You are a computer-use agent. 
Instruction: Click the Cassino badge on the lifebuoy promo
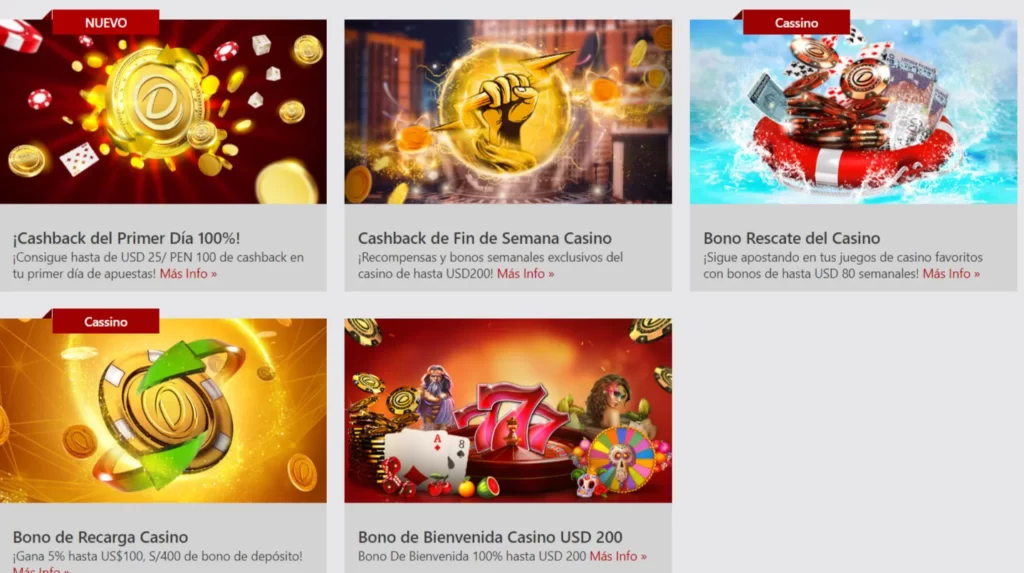coord(796,22)
